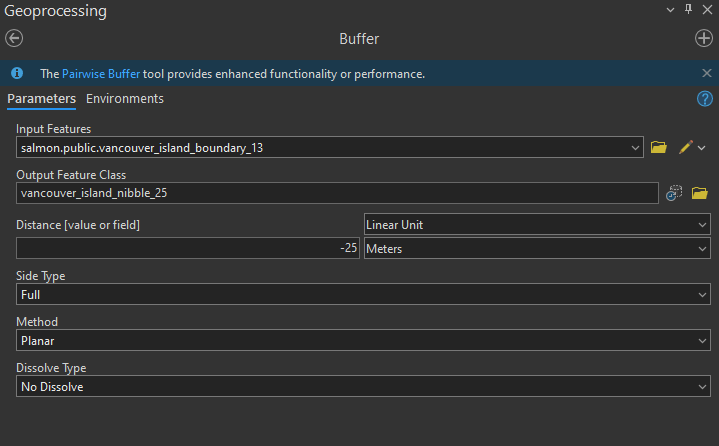Click the database icon beside Output Feature Class

pos(675,193)
